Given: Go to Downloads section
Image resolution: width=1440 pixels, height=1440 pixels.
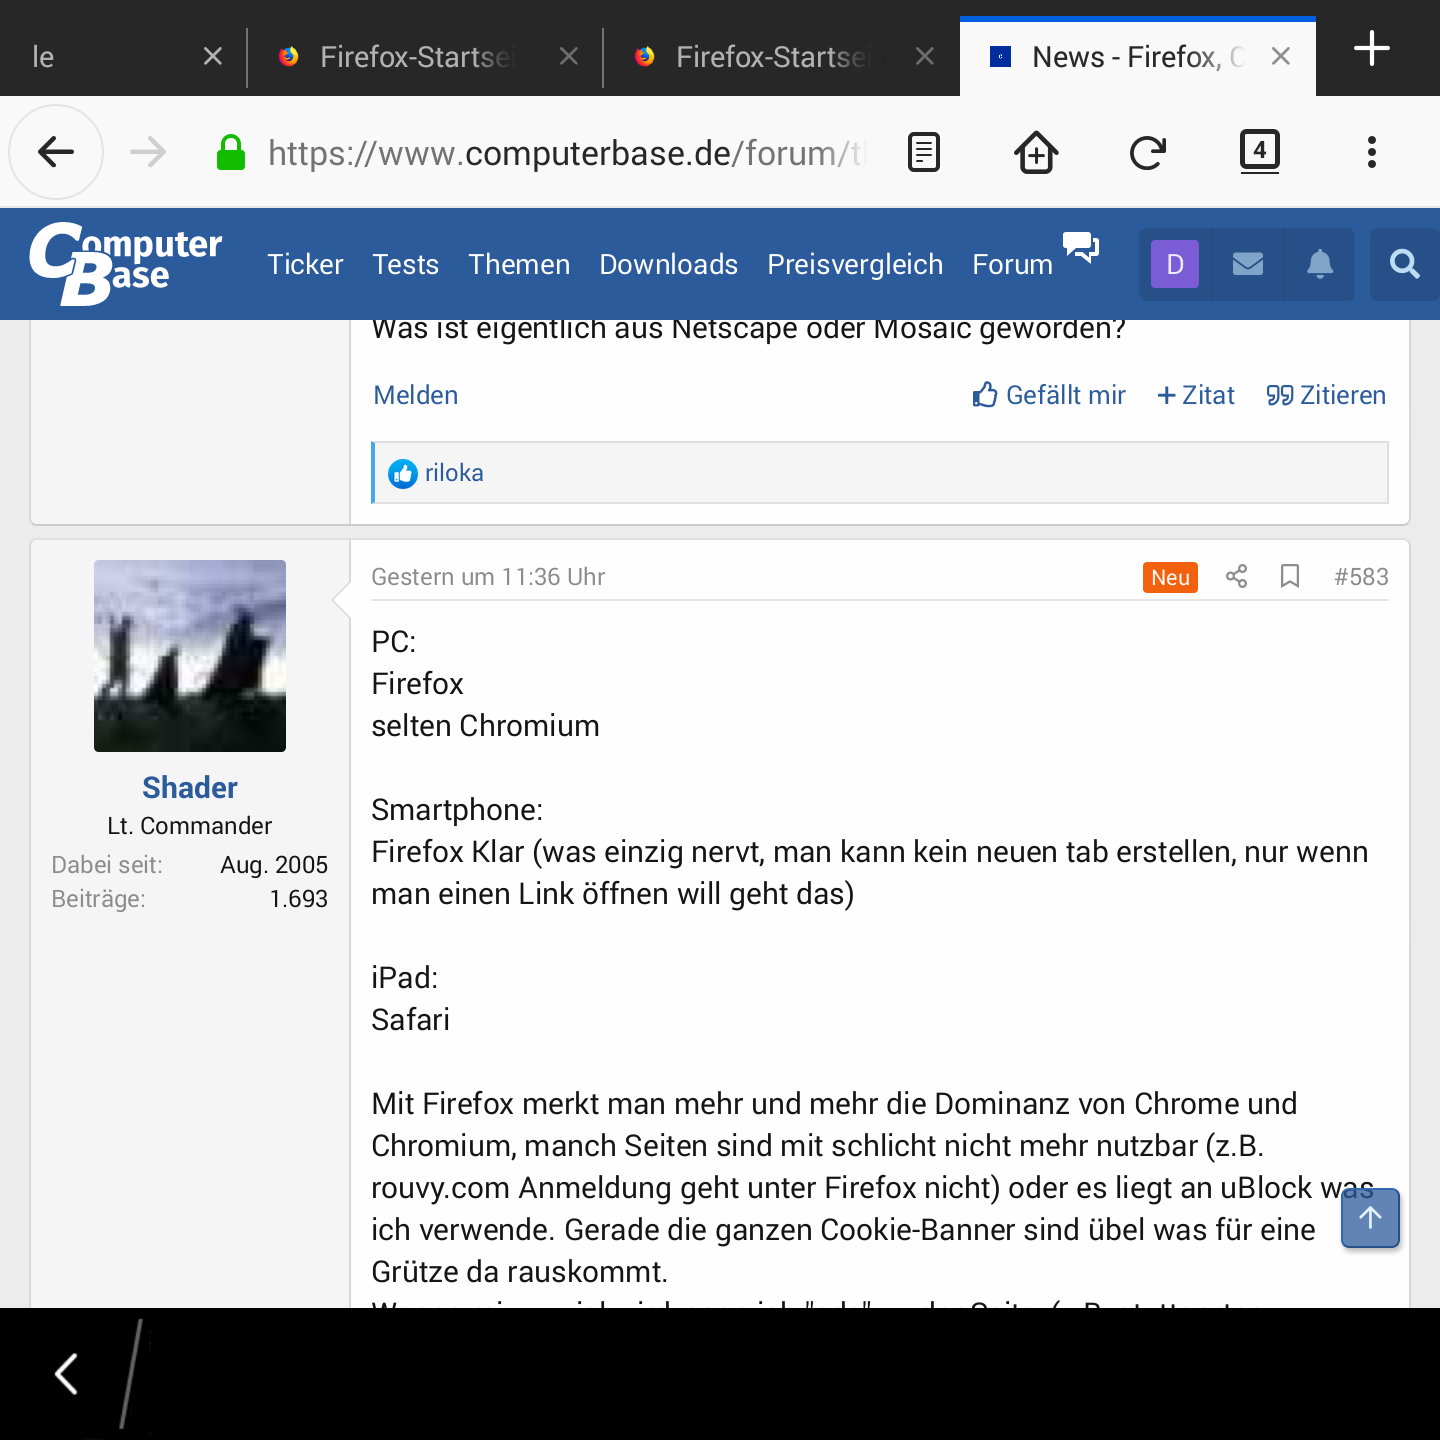Looking at the screenshot, I should [x=668, y=264].
